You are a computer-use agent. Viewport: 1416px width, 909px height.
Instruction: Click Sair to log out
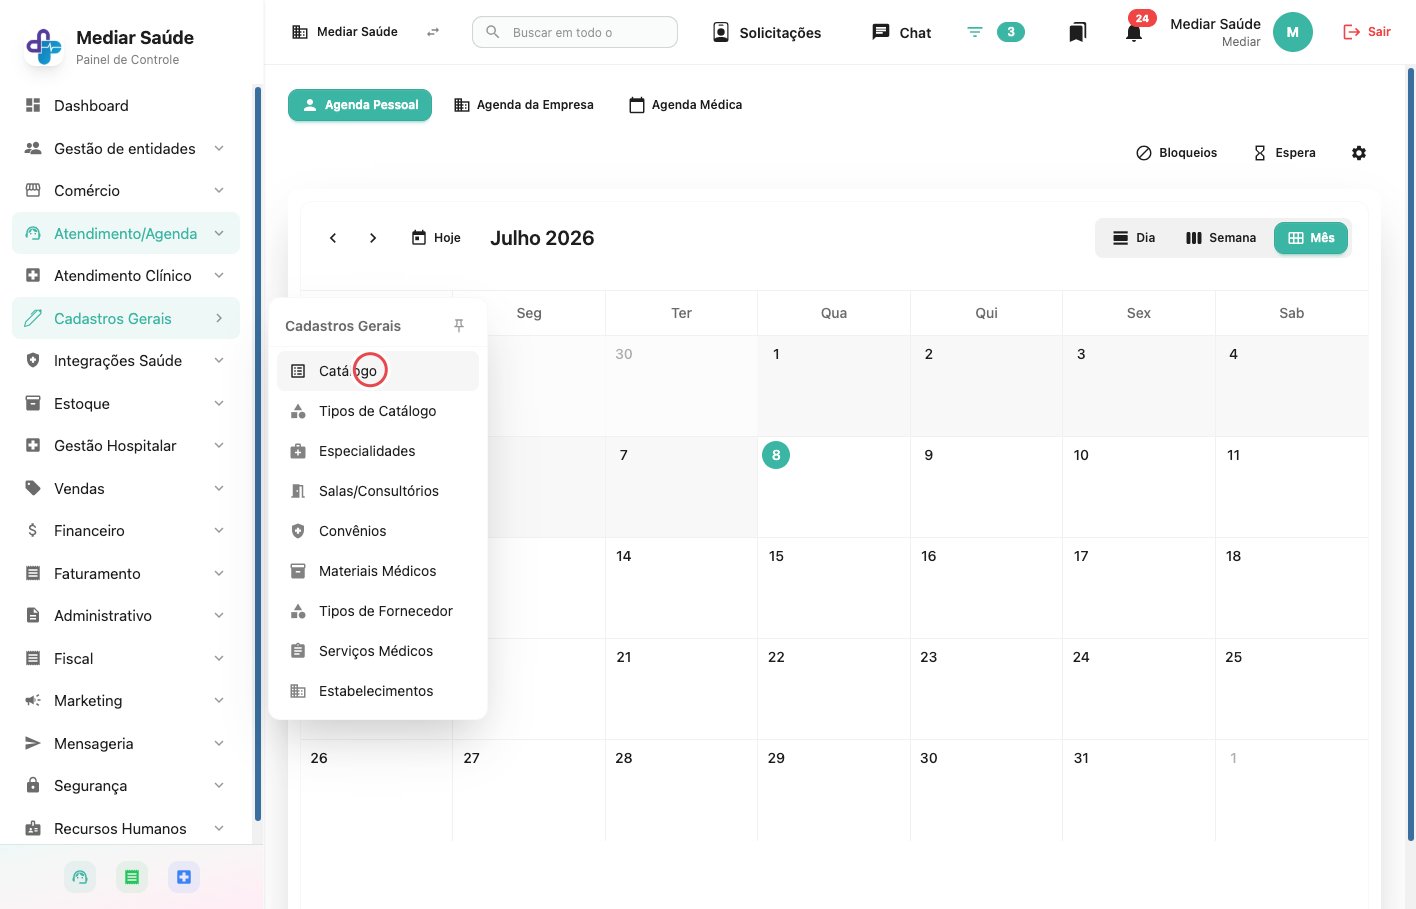[1366, 32]
